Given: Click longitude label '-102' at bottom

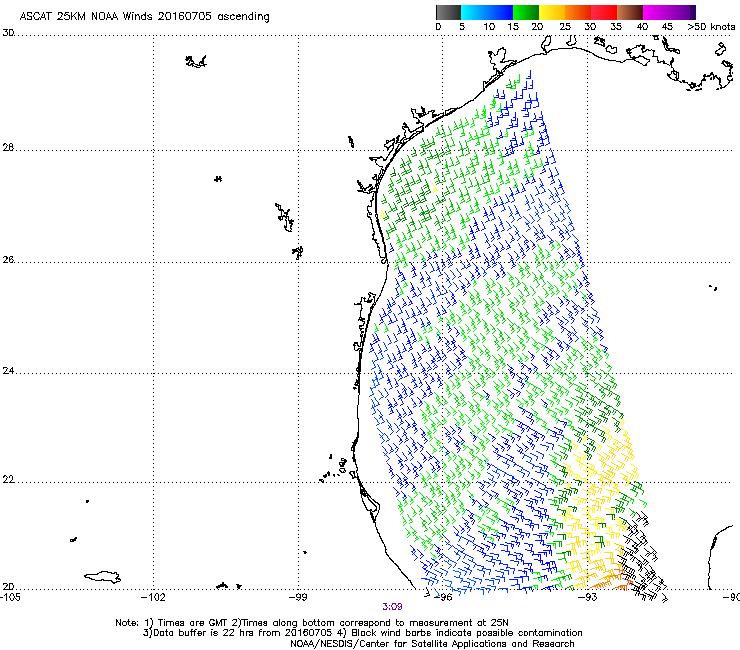Looking at the screenshot, I should (x=153, y=597).
